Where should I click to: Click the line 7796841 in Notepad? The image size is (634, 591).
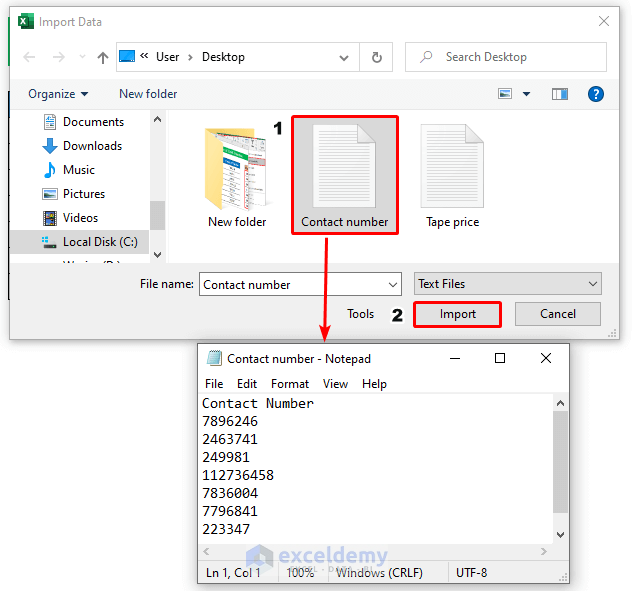[230, 511]
